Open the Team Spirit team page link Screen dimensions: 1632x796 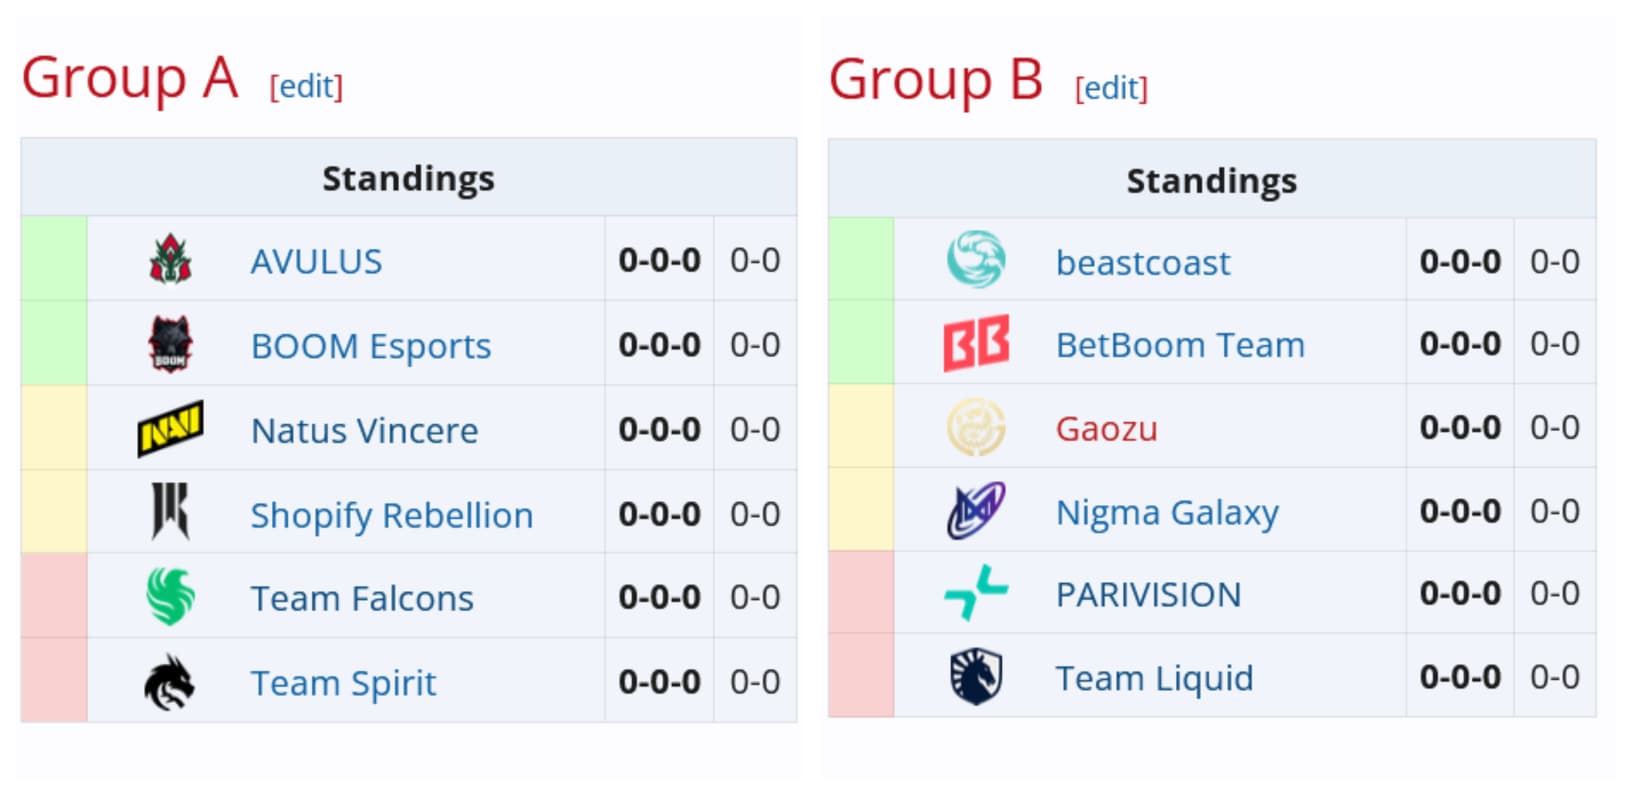(x=342, y=683)
